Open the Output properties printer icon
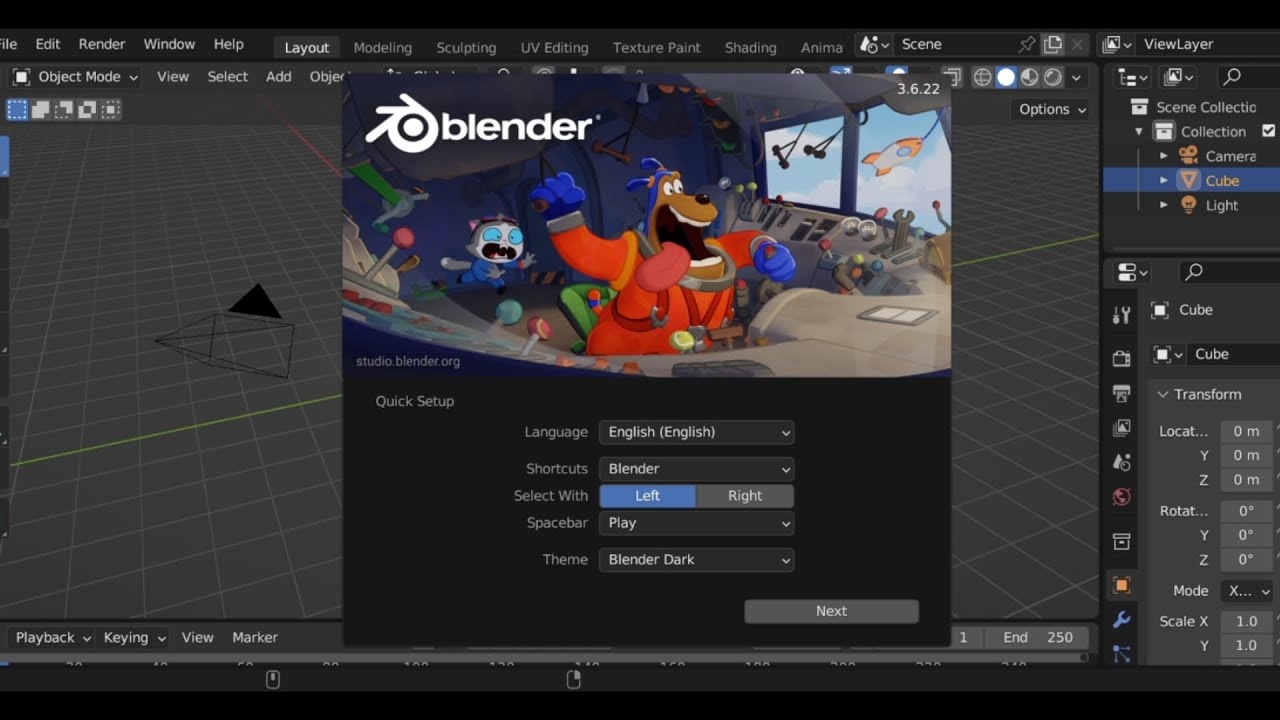Image resolution: width=1280 pixels, height=720 pixels. (x=1121, y=393)
